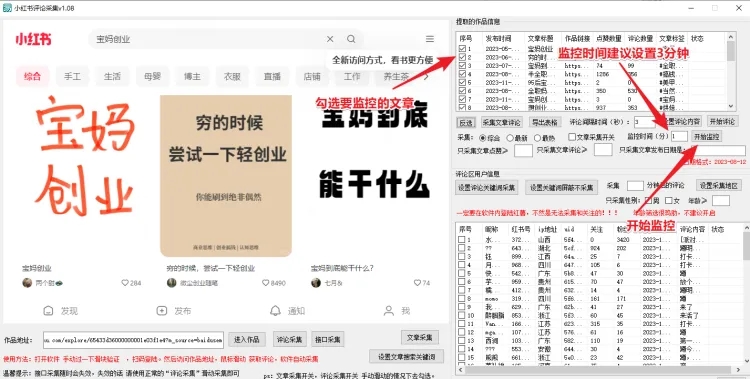Open the 微尘创业随笔 author avatar

click(172, 283)
